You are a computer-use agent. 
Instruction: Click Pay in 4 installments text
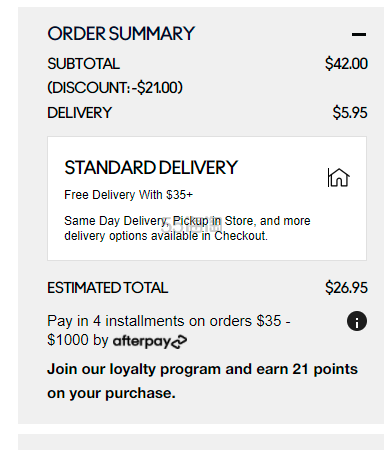click(x=169, y=331)
